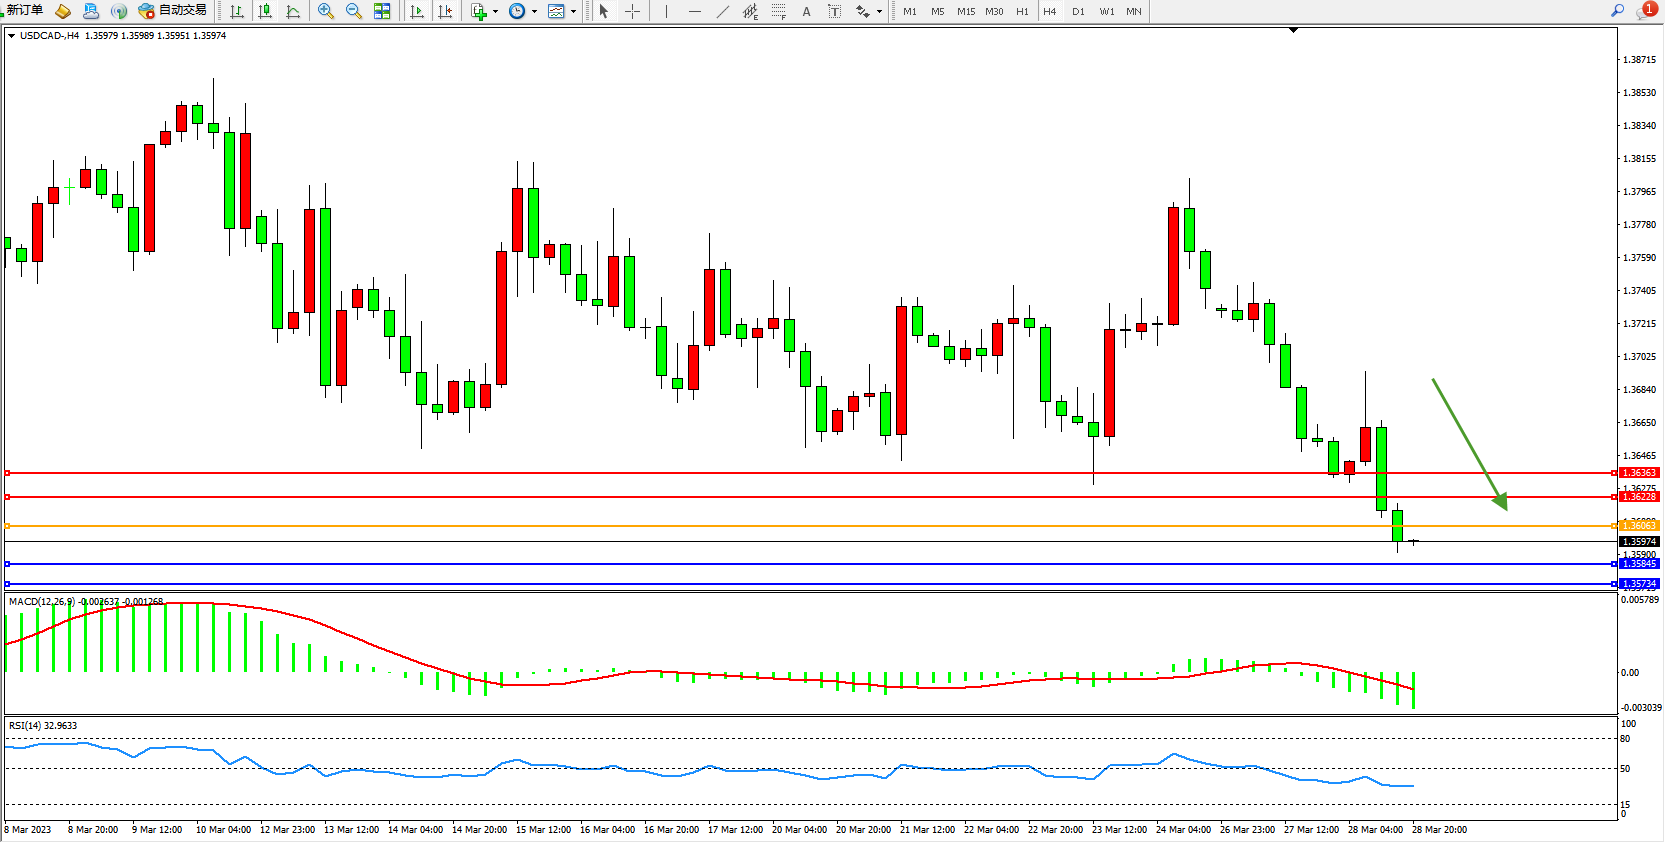
Task: Expand the USDCAD chart title triangle
Action: [11, 36]
